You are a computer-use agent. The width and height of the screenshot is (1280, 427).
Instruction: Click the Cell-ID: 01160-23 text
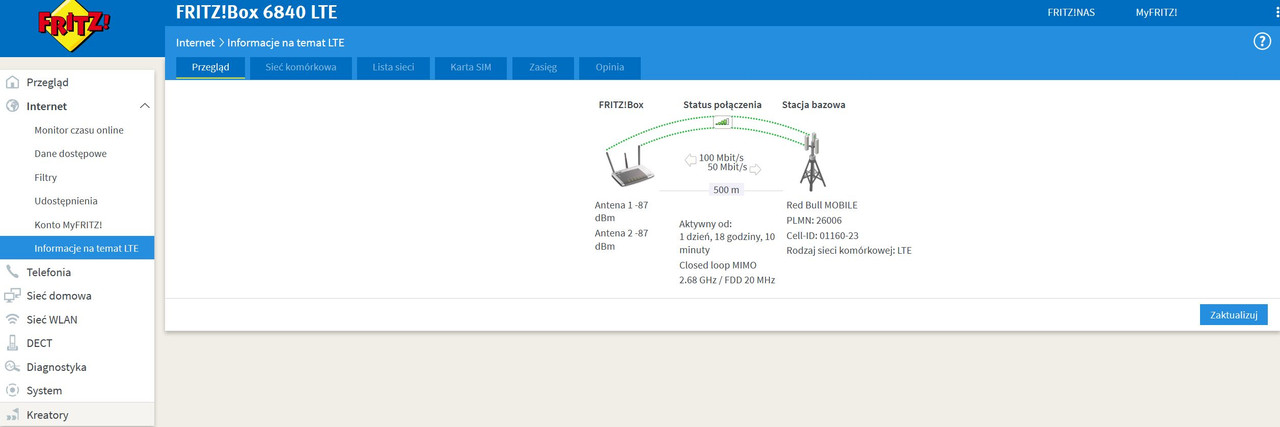tap(823, 235)
